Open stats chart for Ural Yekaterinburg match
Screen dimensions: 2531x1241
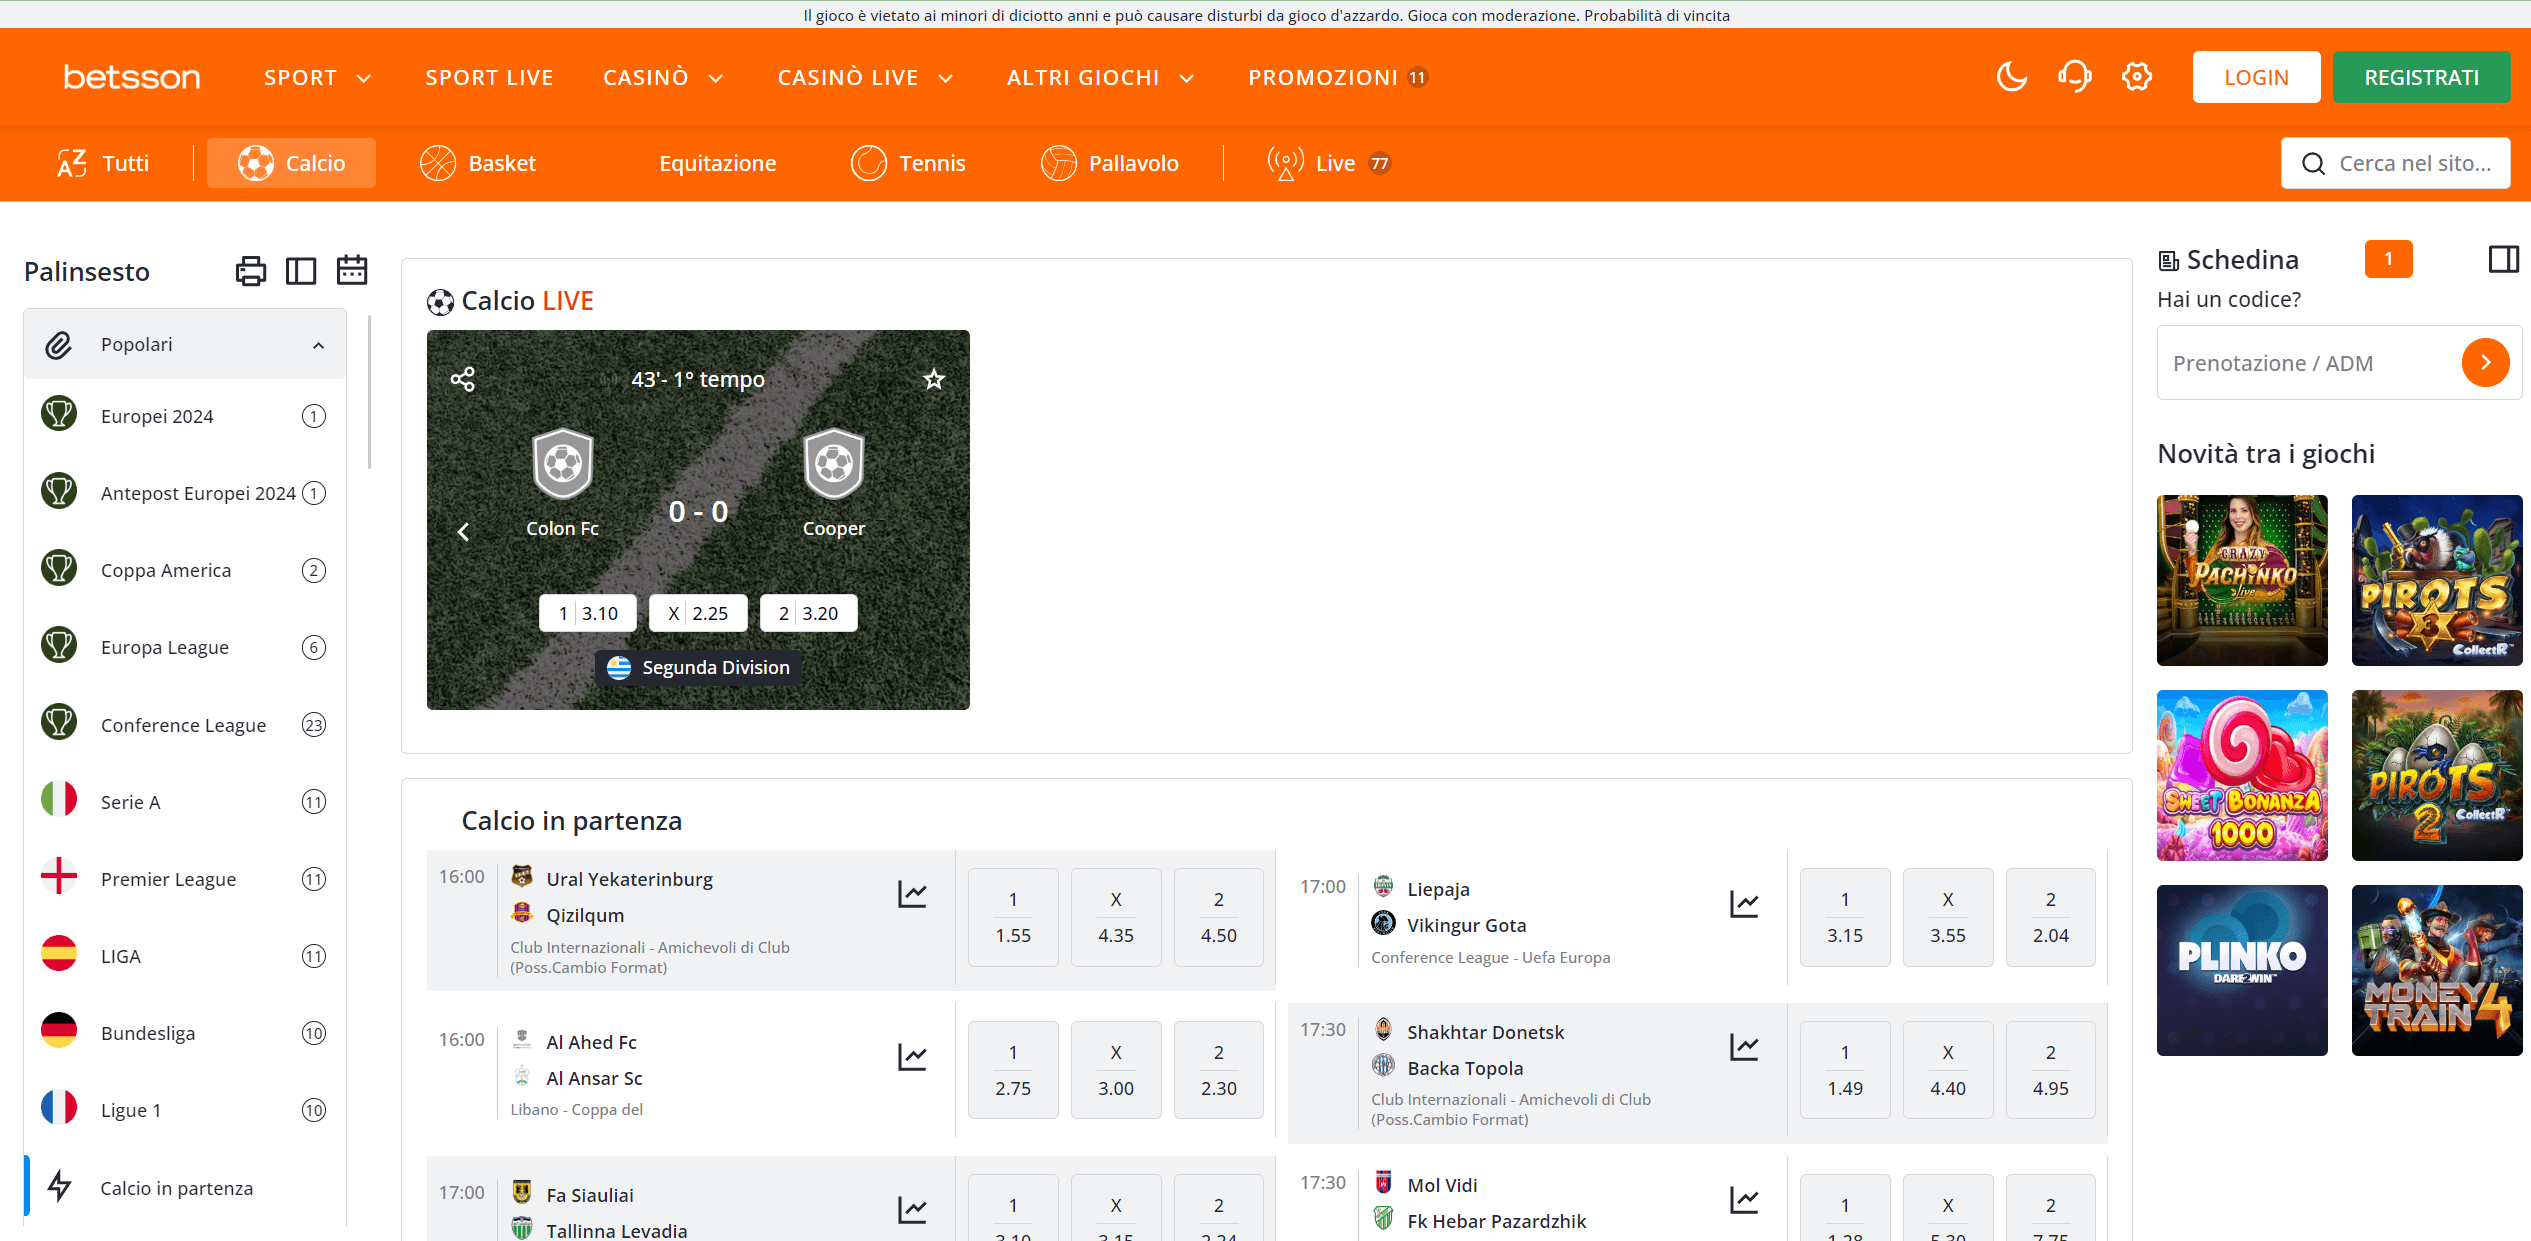click(x=912, y=894)
